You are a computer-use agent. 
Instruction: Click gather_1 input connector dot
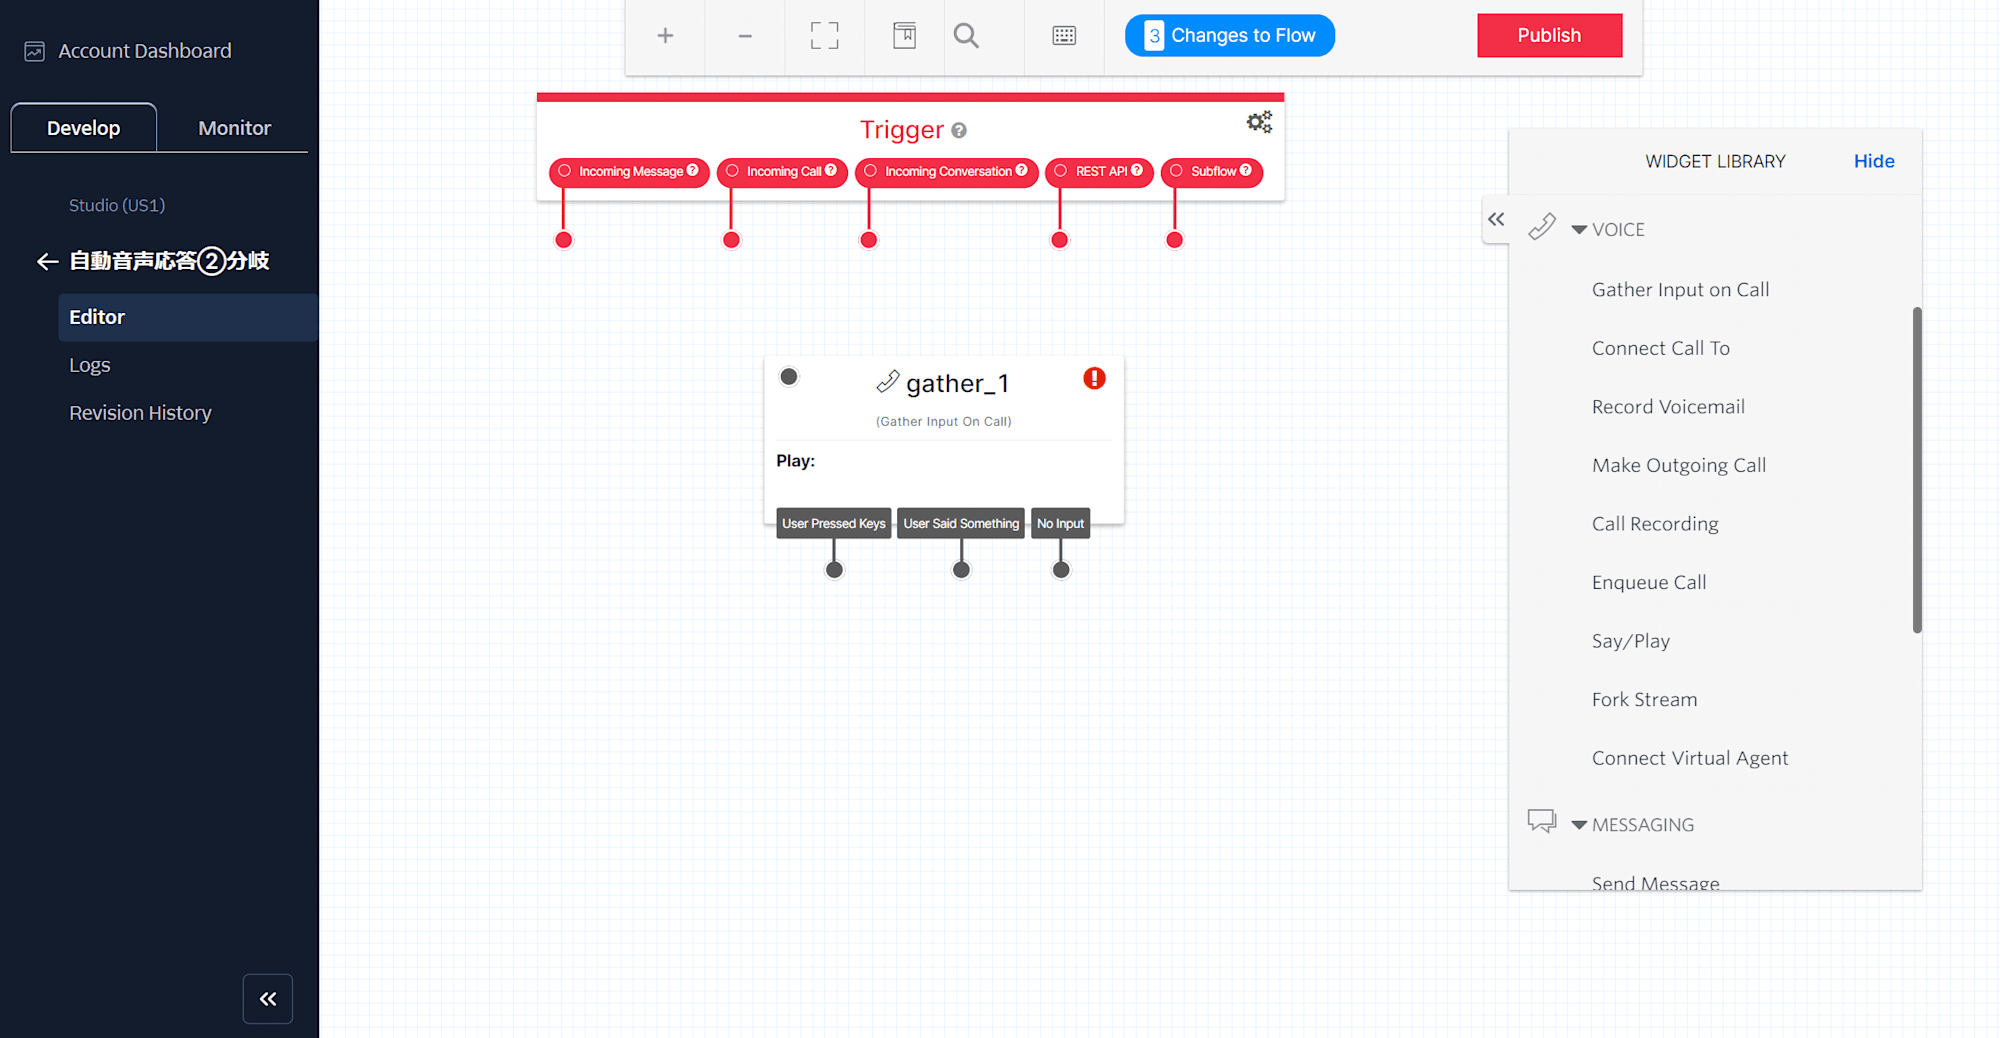point(789,377)
